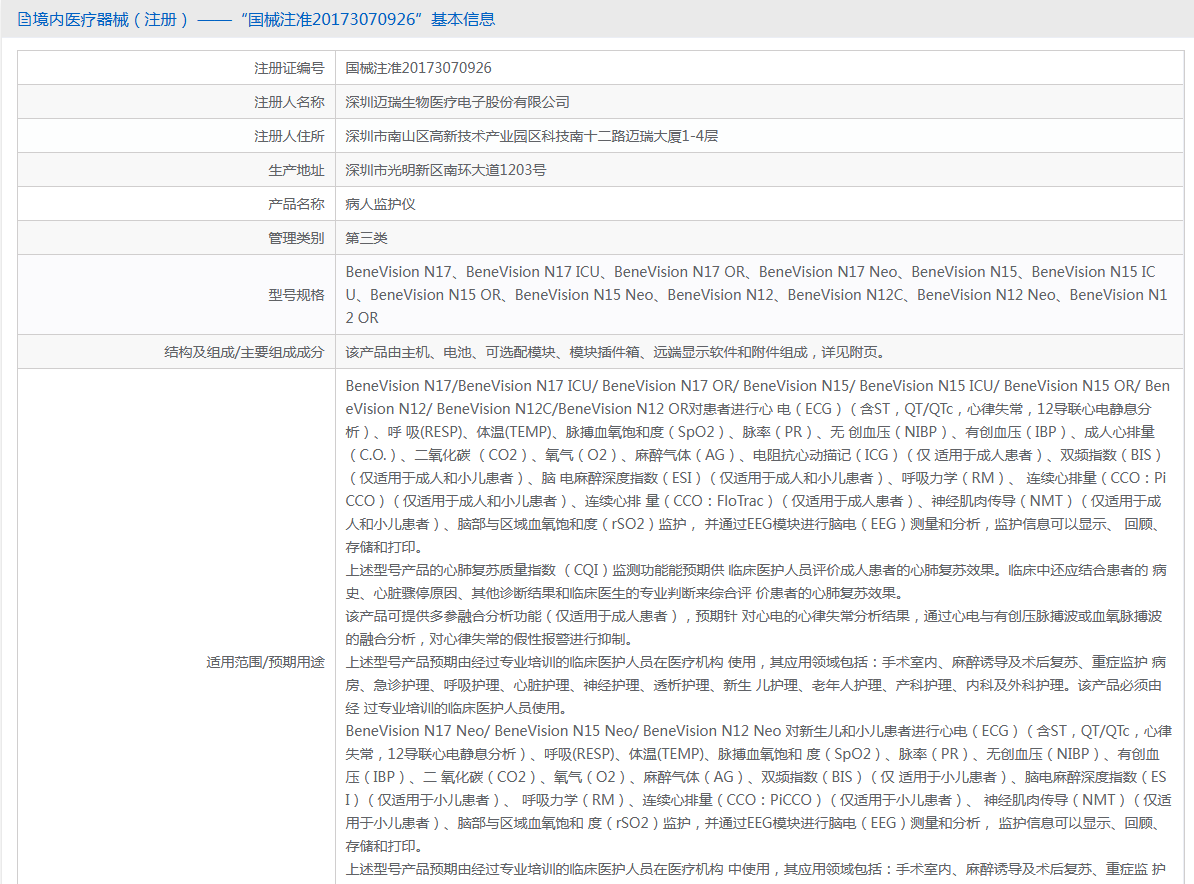Click the 产品名称 label
Viewport: 1194px width, 884px height.
click(x=295, y=204)
